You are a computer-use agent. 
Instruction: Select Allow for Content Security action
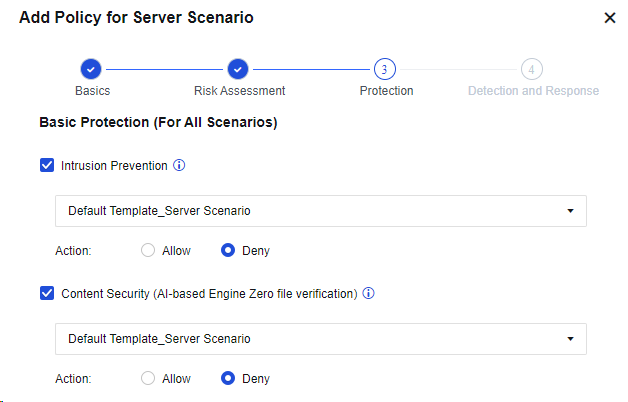tap(149, 379)
